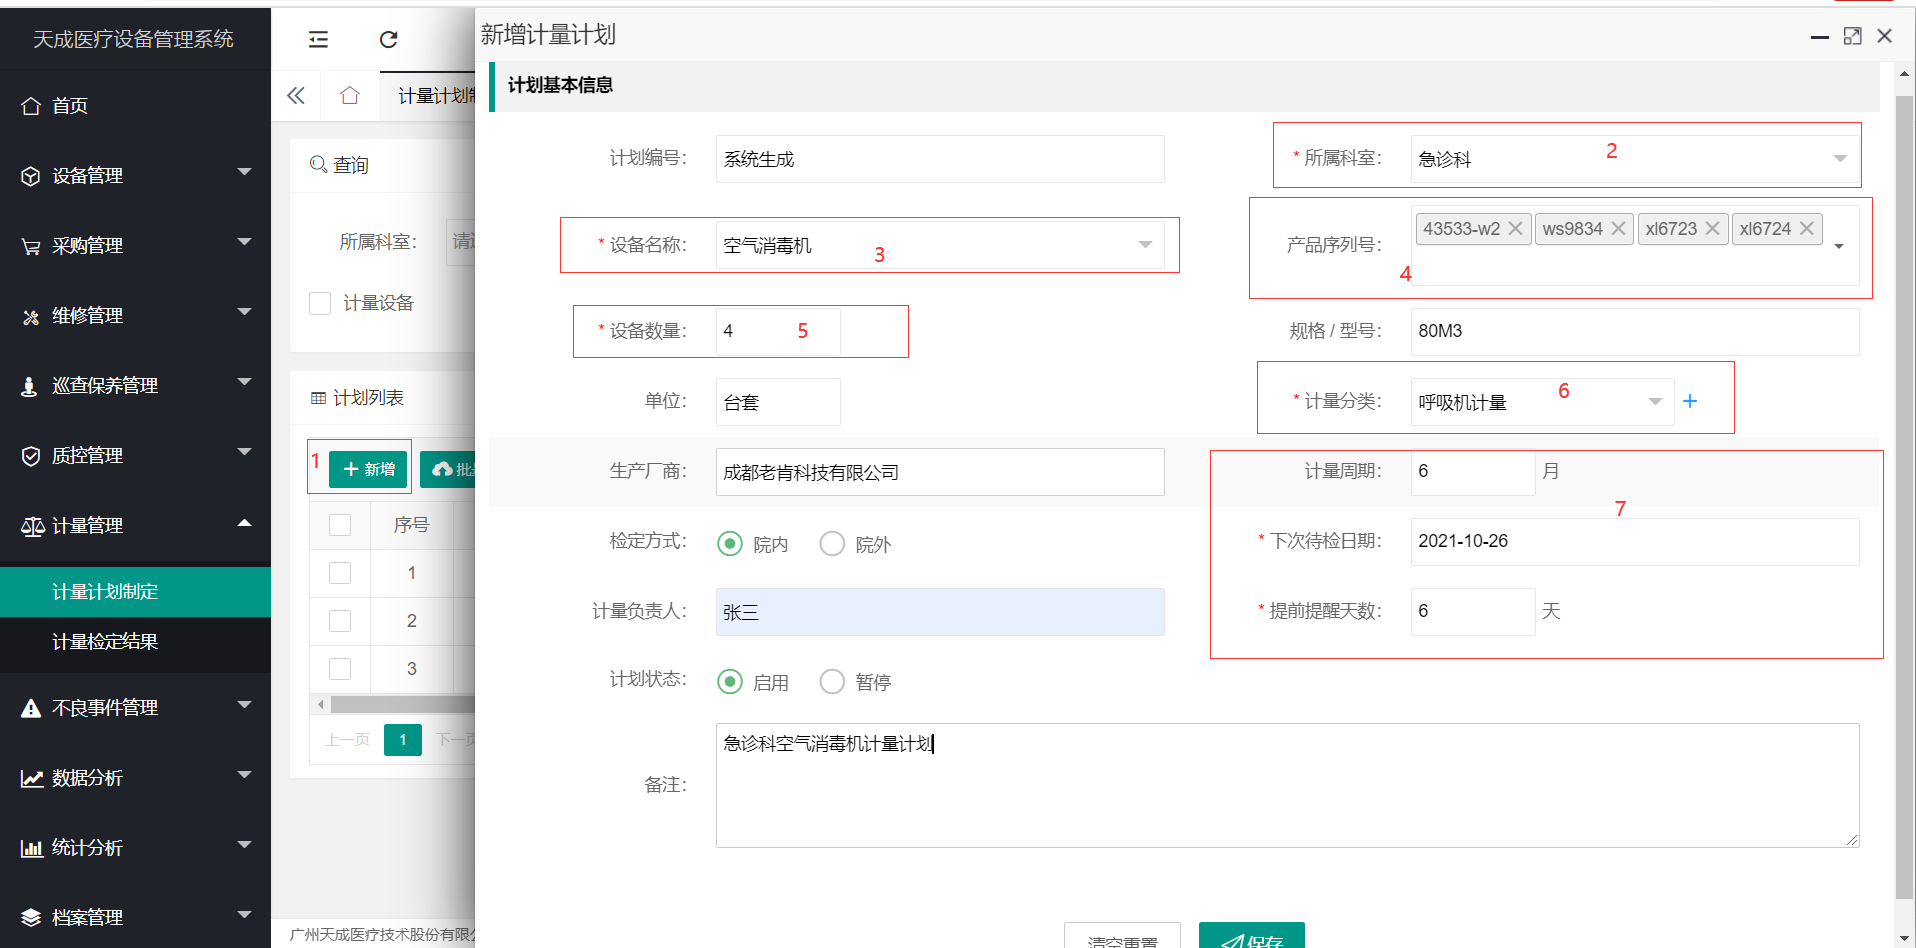Screen dimensions: 1916x948
Task: Click the 质控管理 shield icon
Action: pyautogui.click(x=31, y=456)
